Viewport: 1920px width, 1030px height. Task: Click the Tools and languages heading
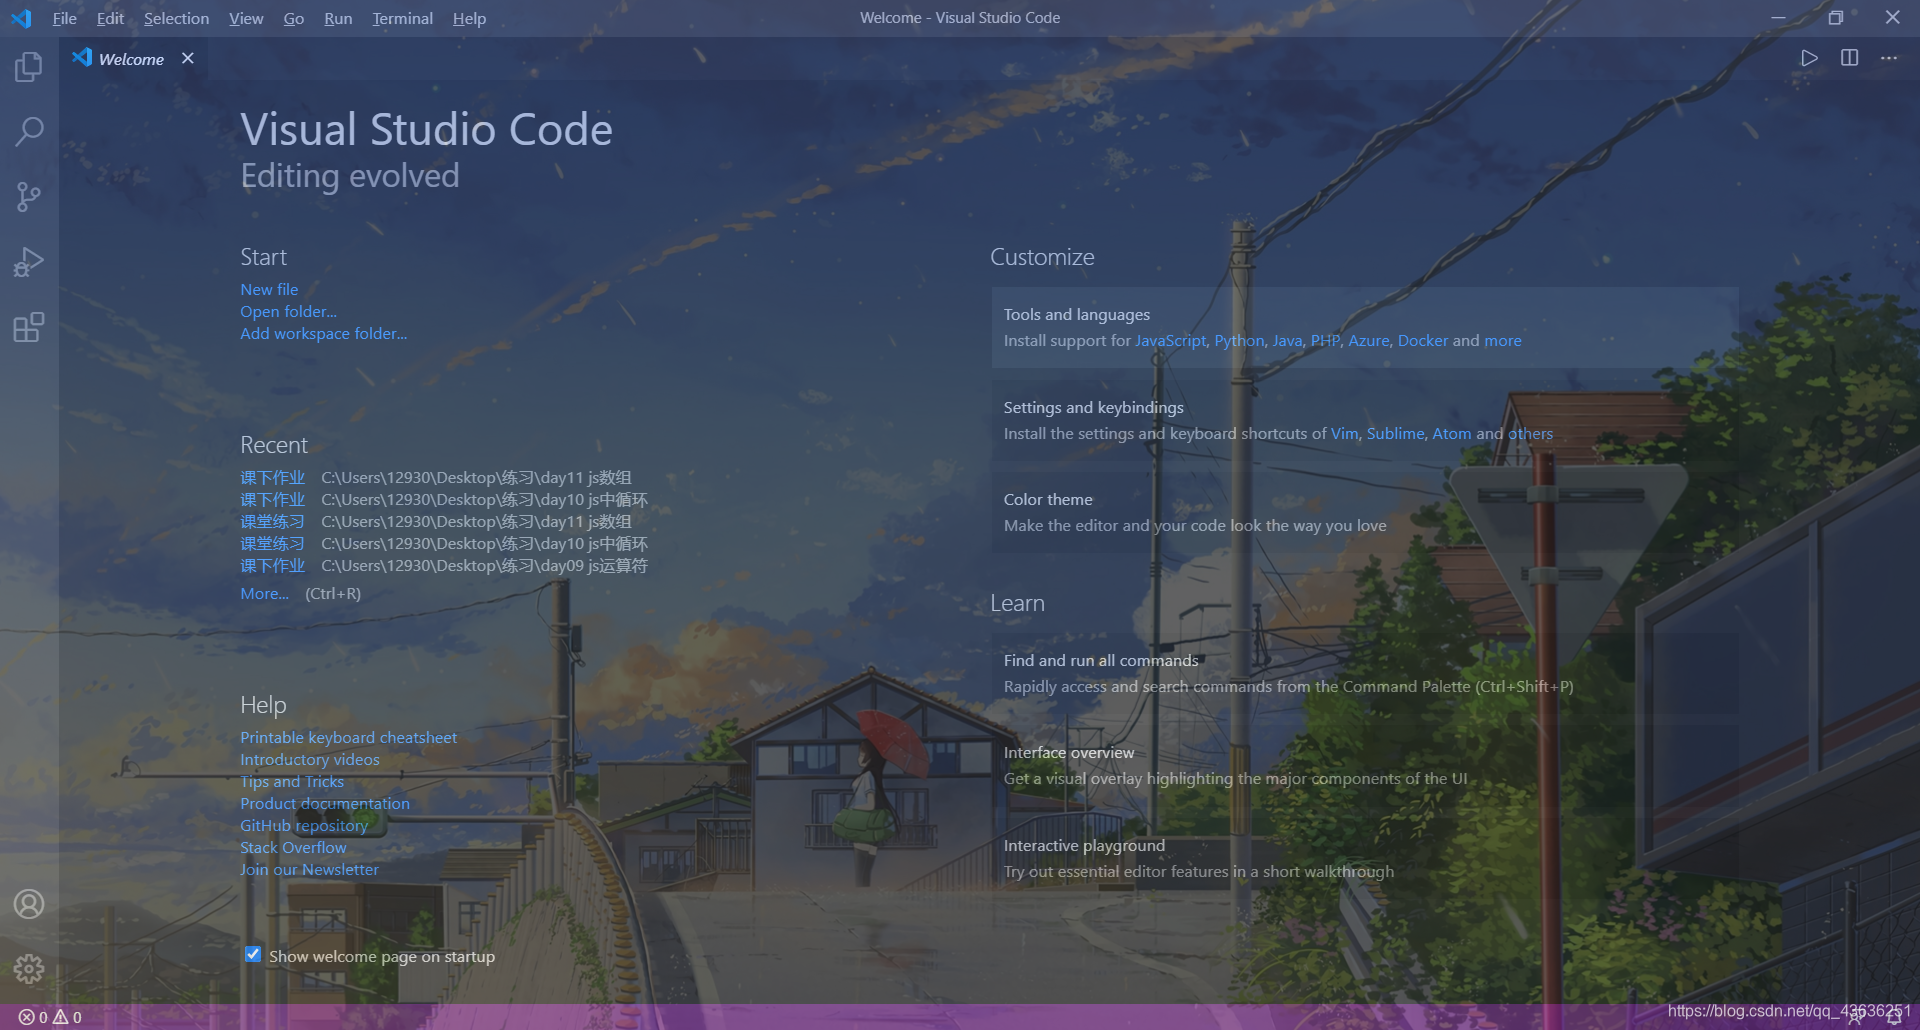coord(1076,314)
